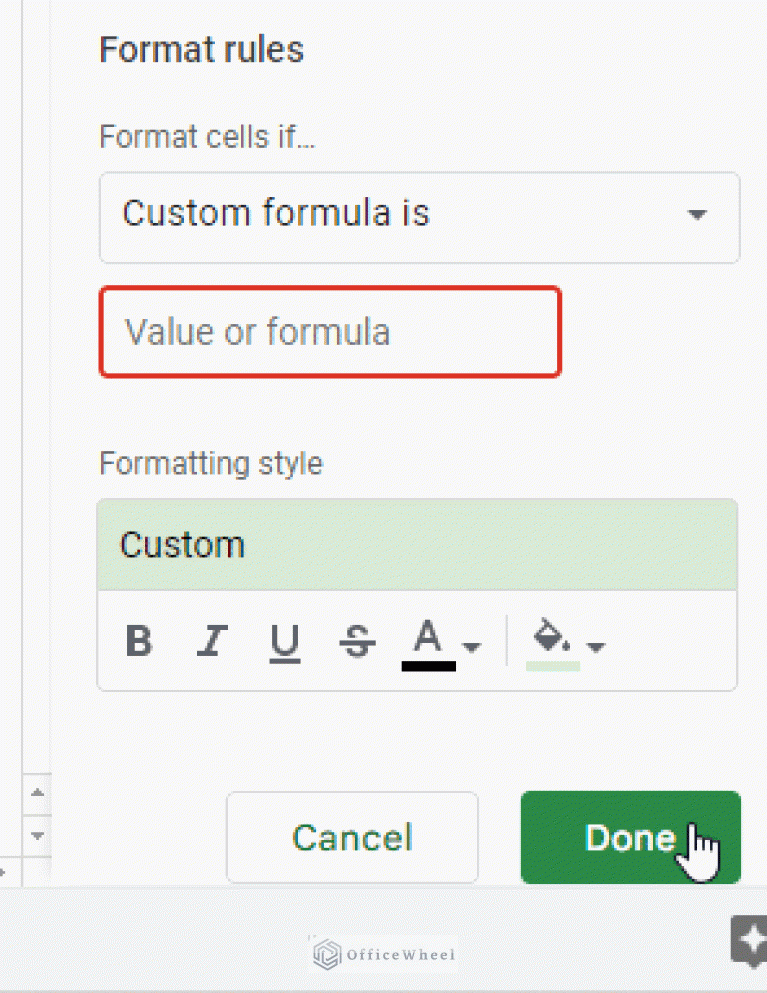Screen dimensions: 767x993
Task: Cancel the format rule
Action: click(352, 838)
